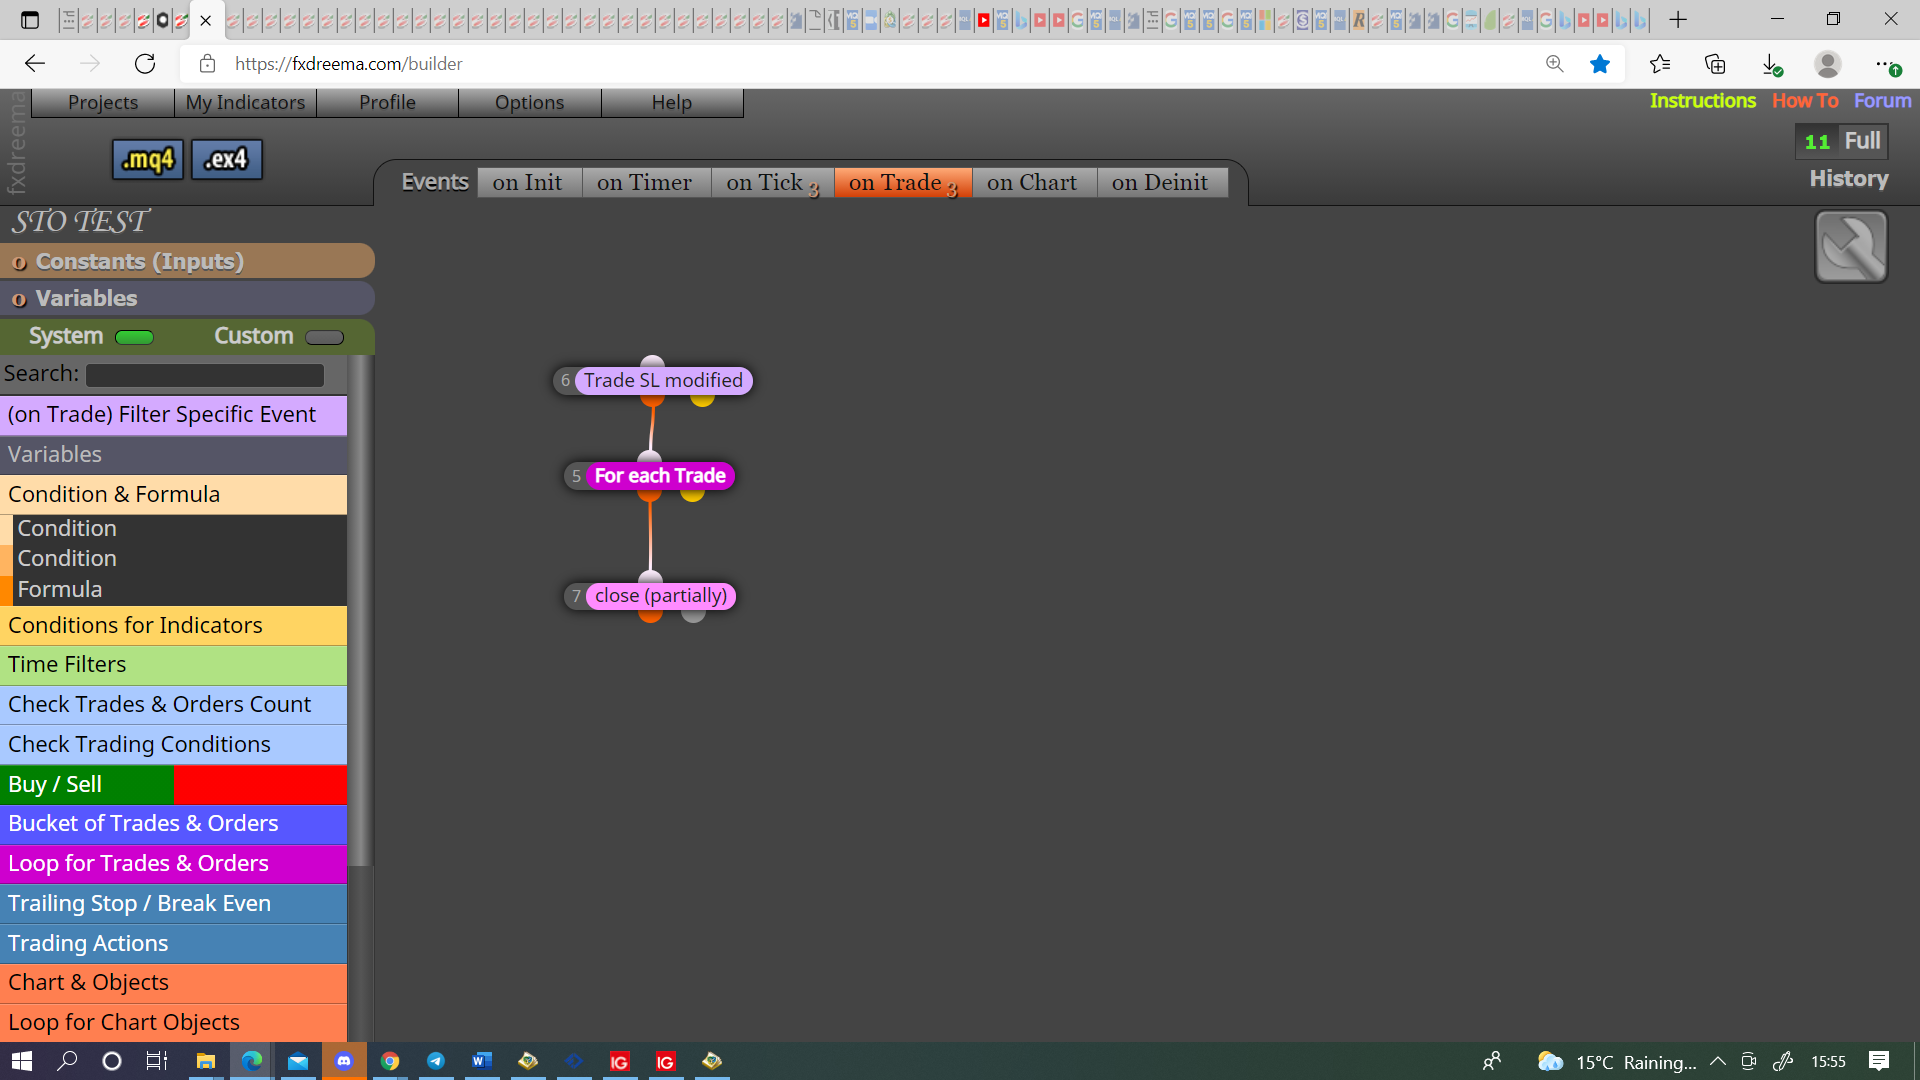Click yellow output dot of Trade SL modified
The height and width of the screenshot is (1080, 1920).
pyautogui.click(x=702, y=398)
